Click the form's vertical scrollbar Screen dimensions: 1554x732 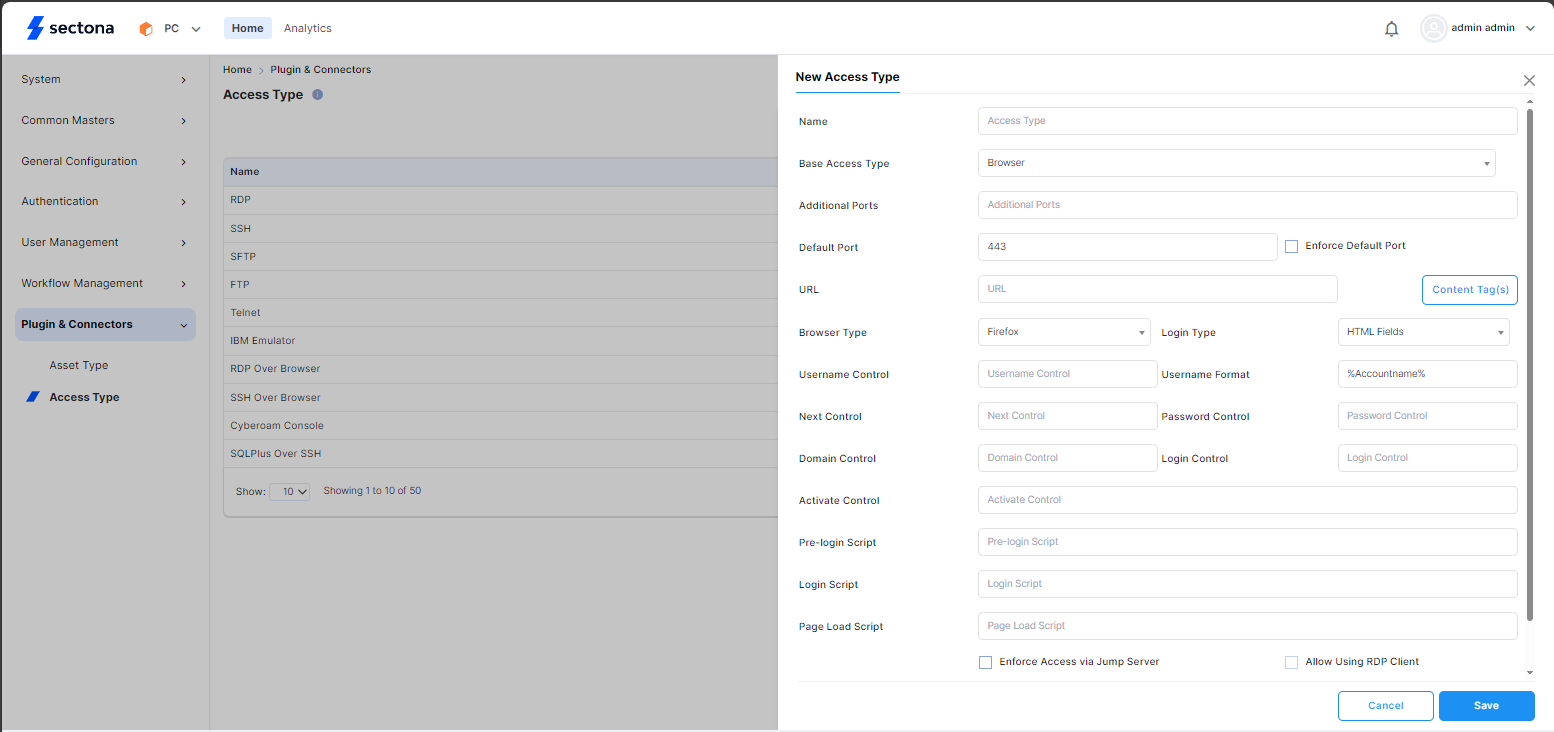1528,360
